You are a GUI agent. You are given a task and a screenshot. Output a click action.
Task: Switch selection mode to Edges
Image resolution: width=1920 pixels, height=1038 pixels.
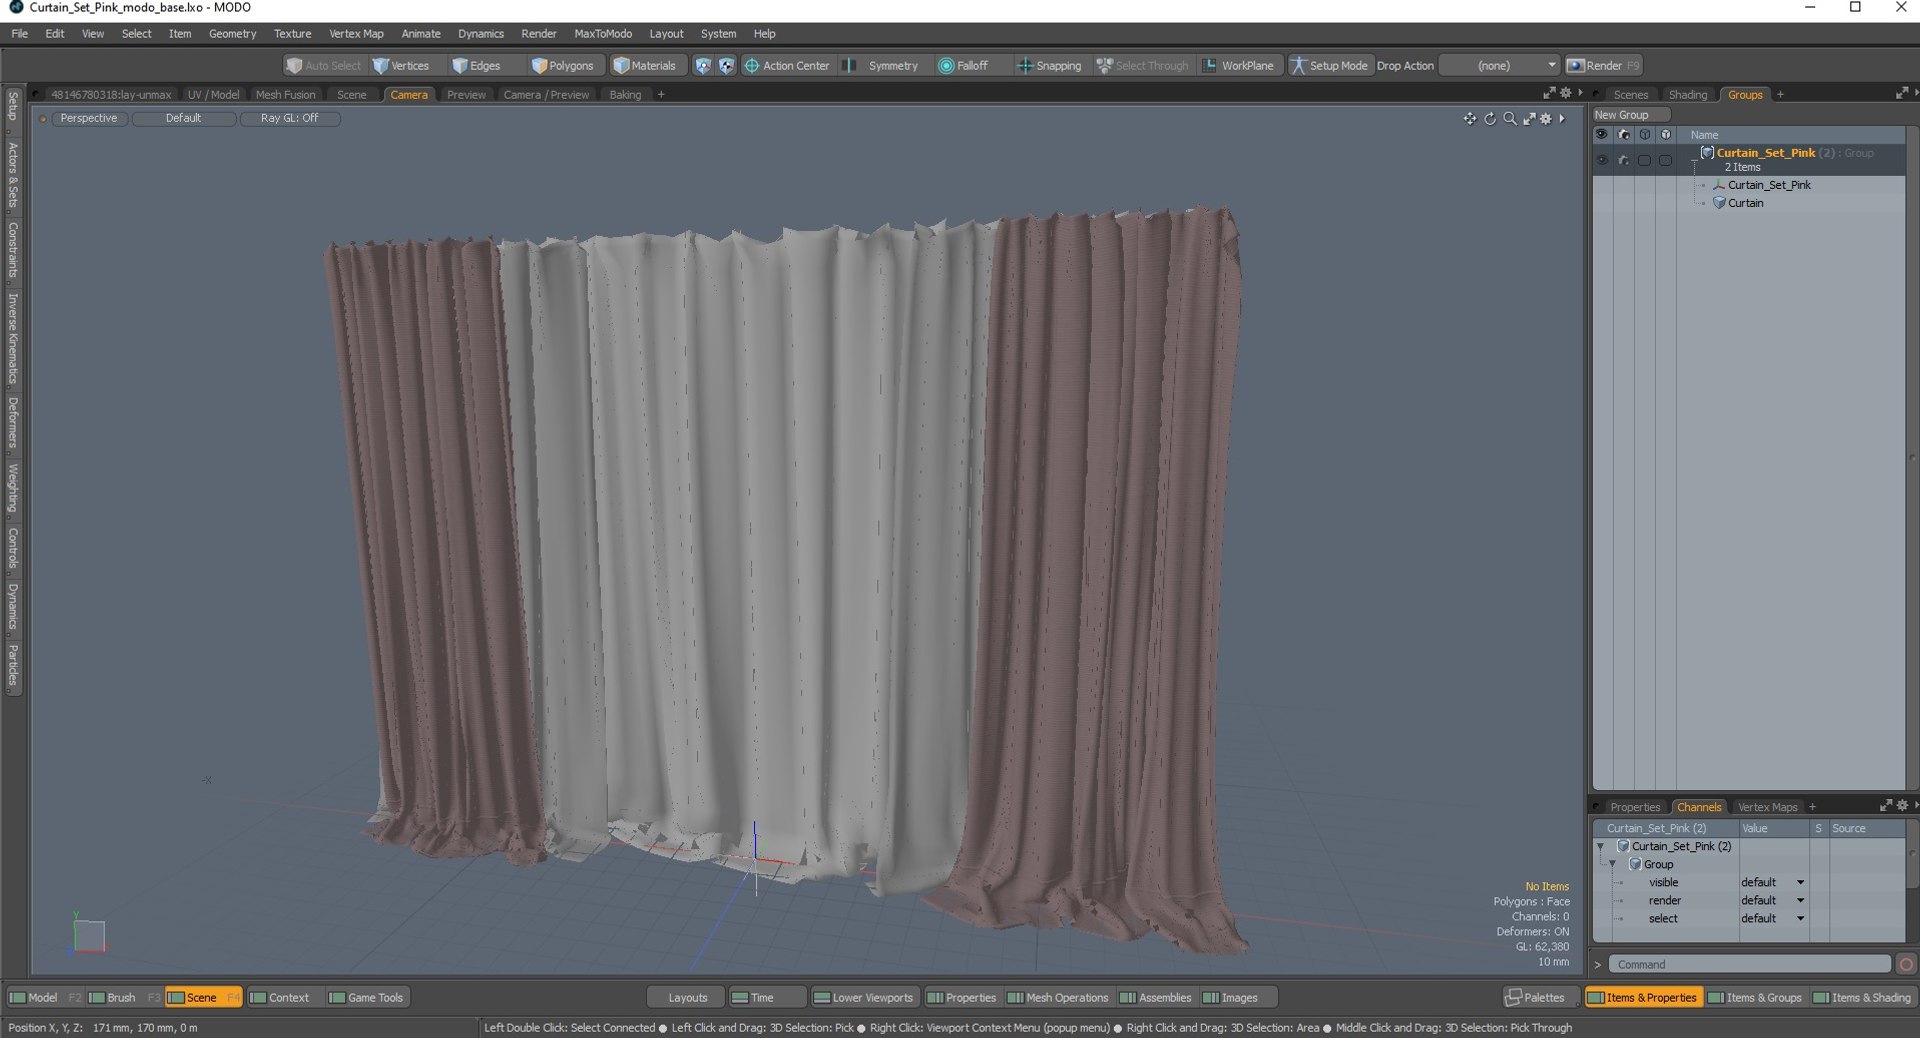coord(476,66)
